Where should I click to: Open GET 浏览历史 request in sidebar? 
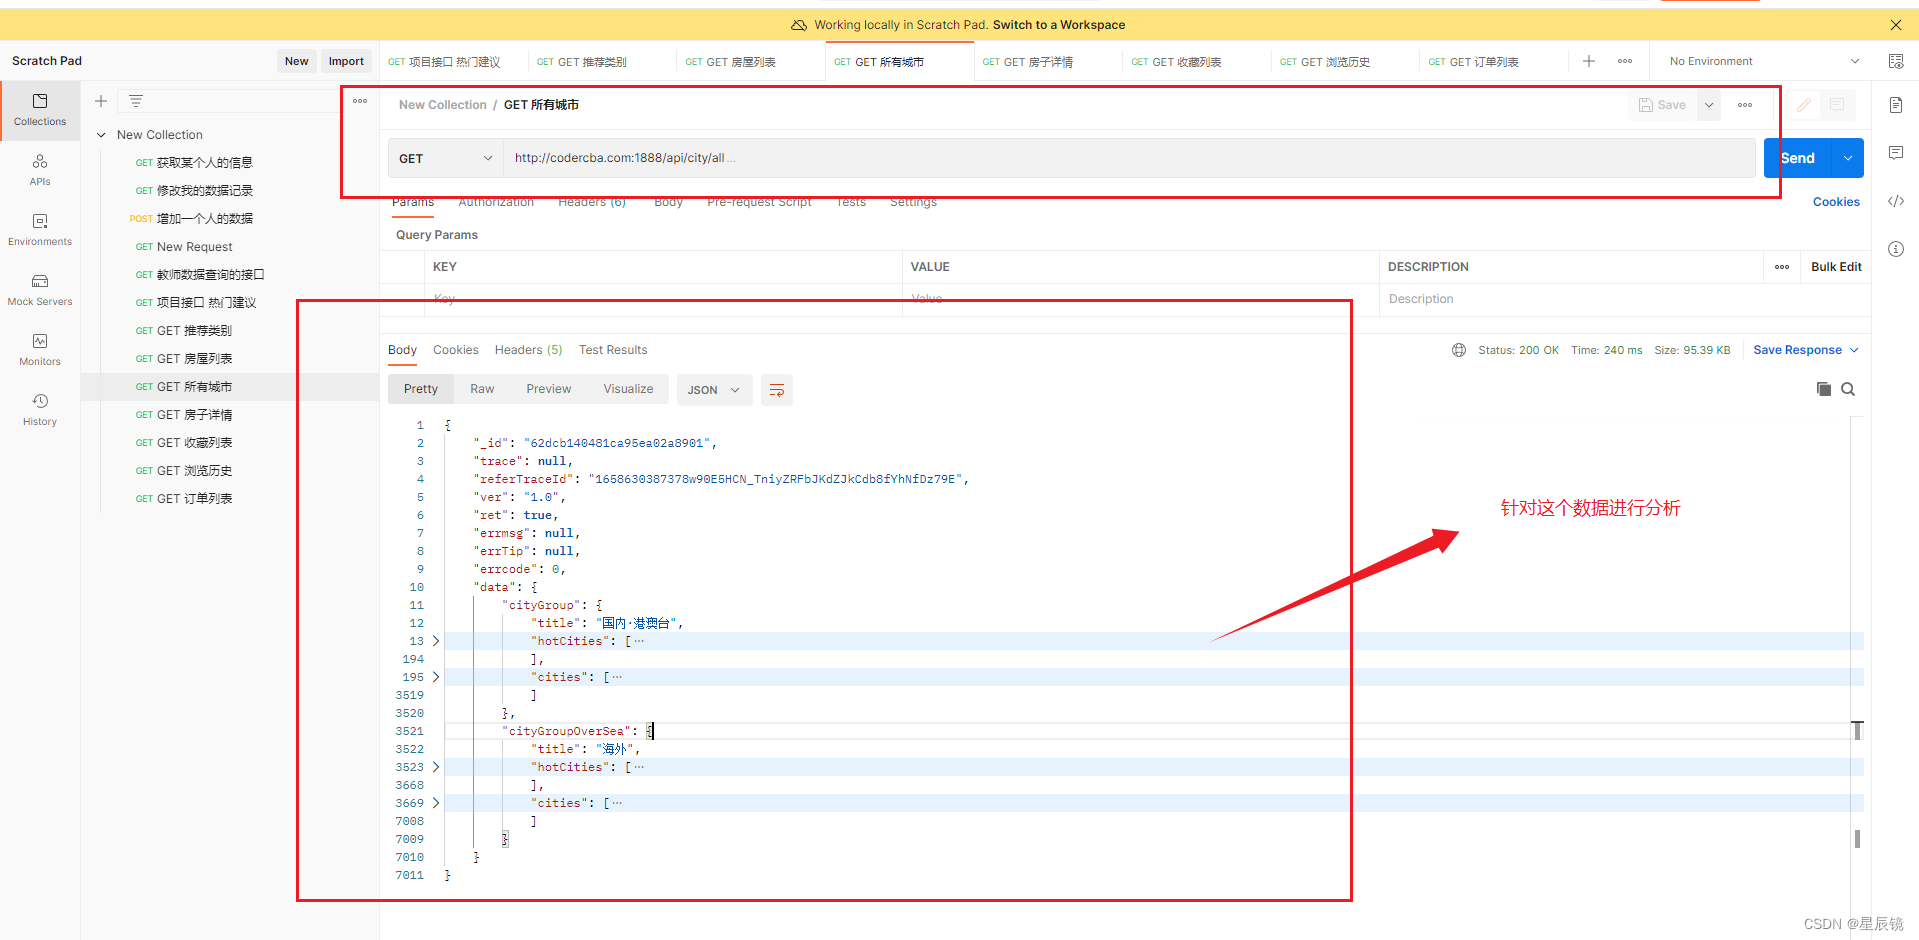click(194, 471)
